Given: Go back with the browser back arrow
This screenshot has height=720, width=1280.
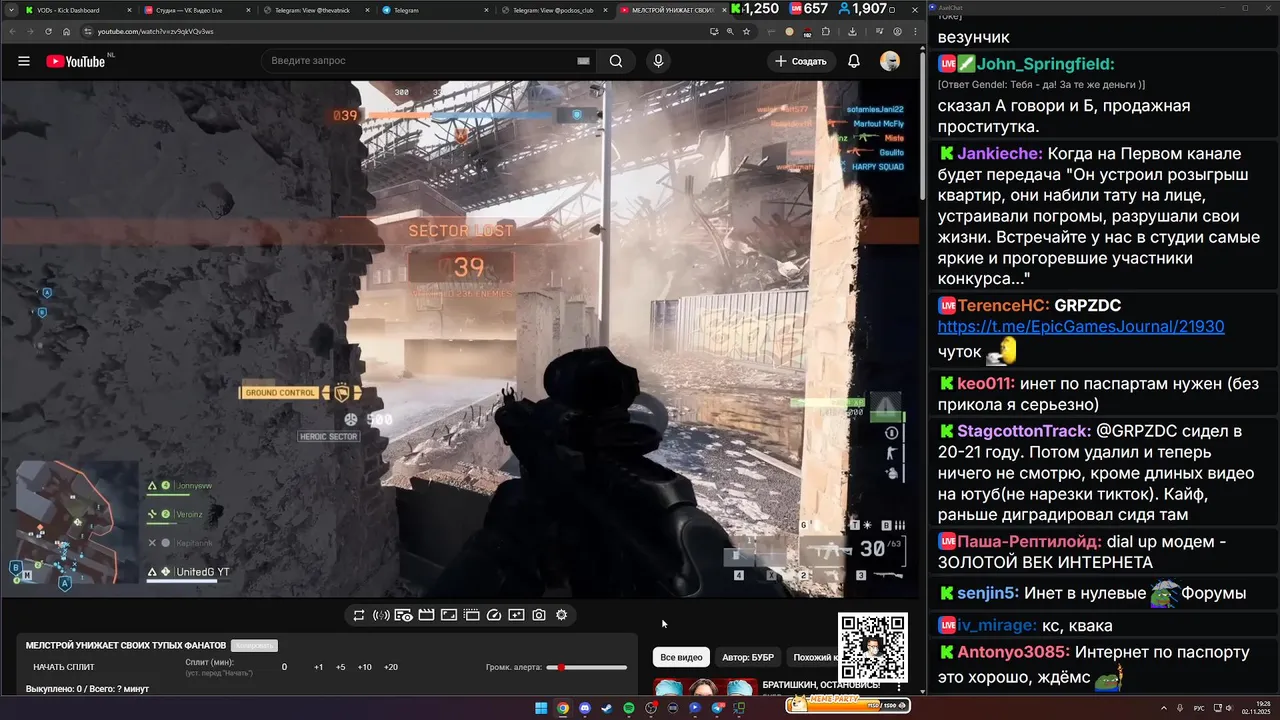Looking at the screenshot, I should 12,31.
